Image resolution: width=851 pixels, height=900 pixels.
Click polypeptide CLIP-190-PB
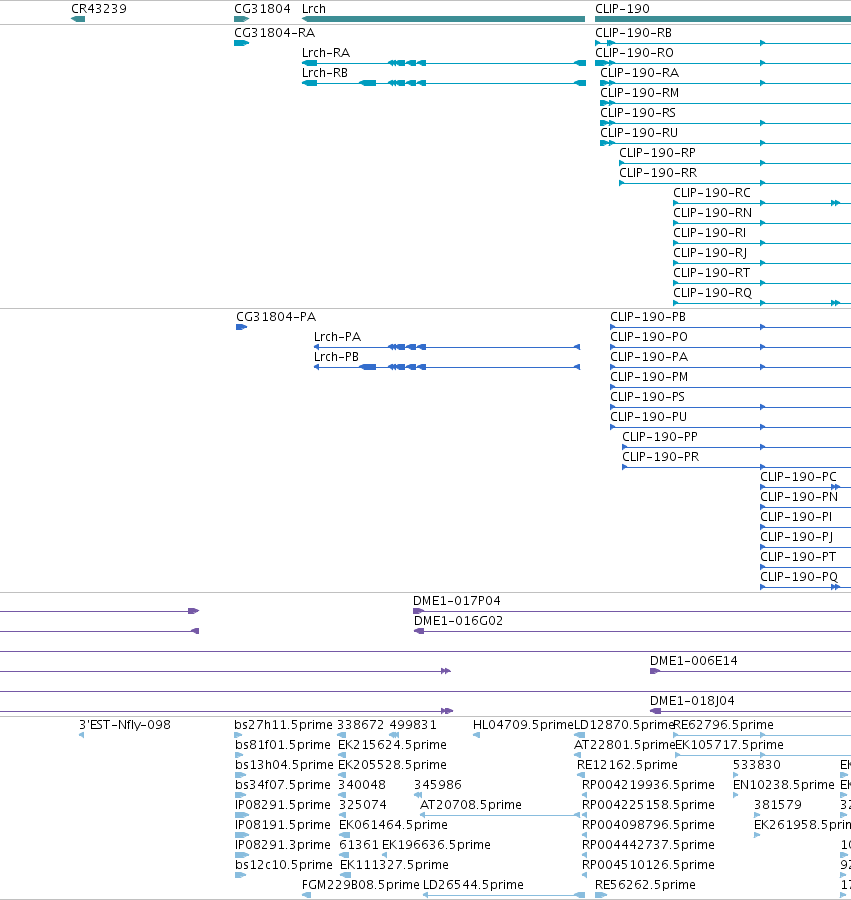(x=648, y=317)
